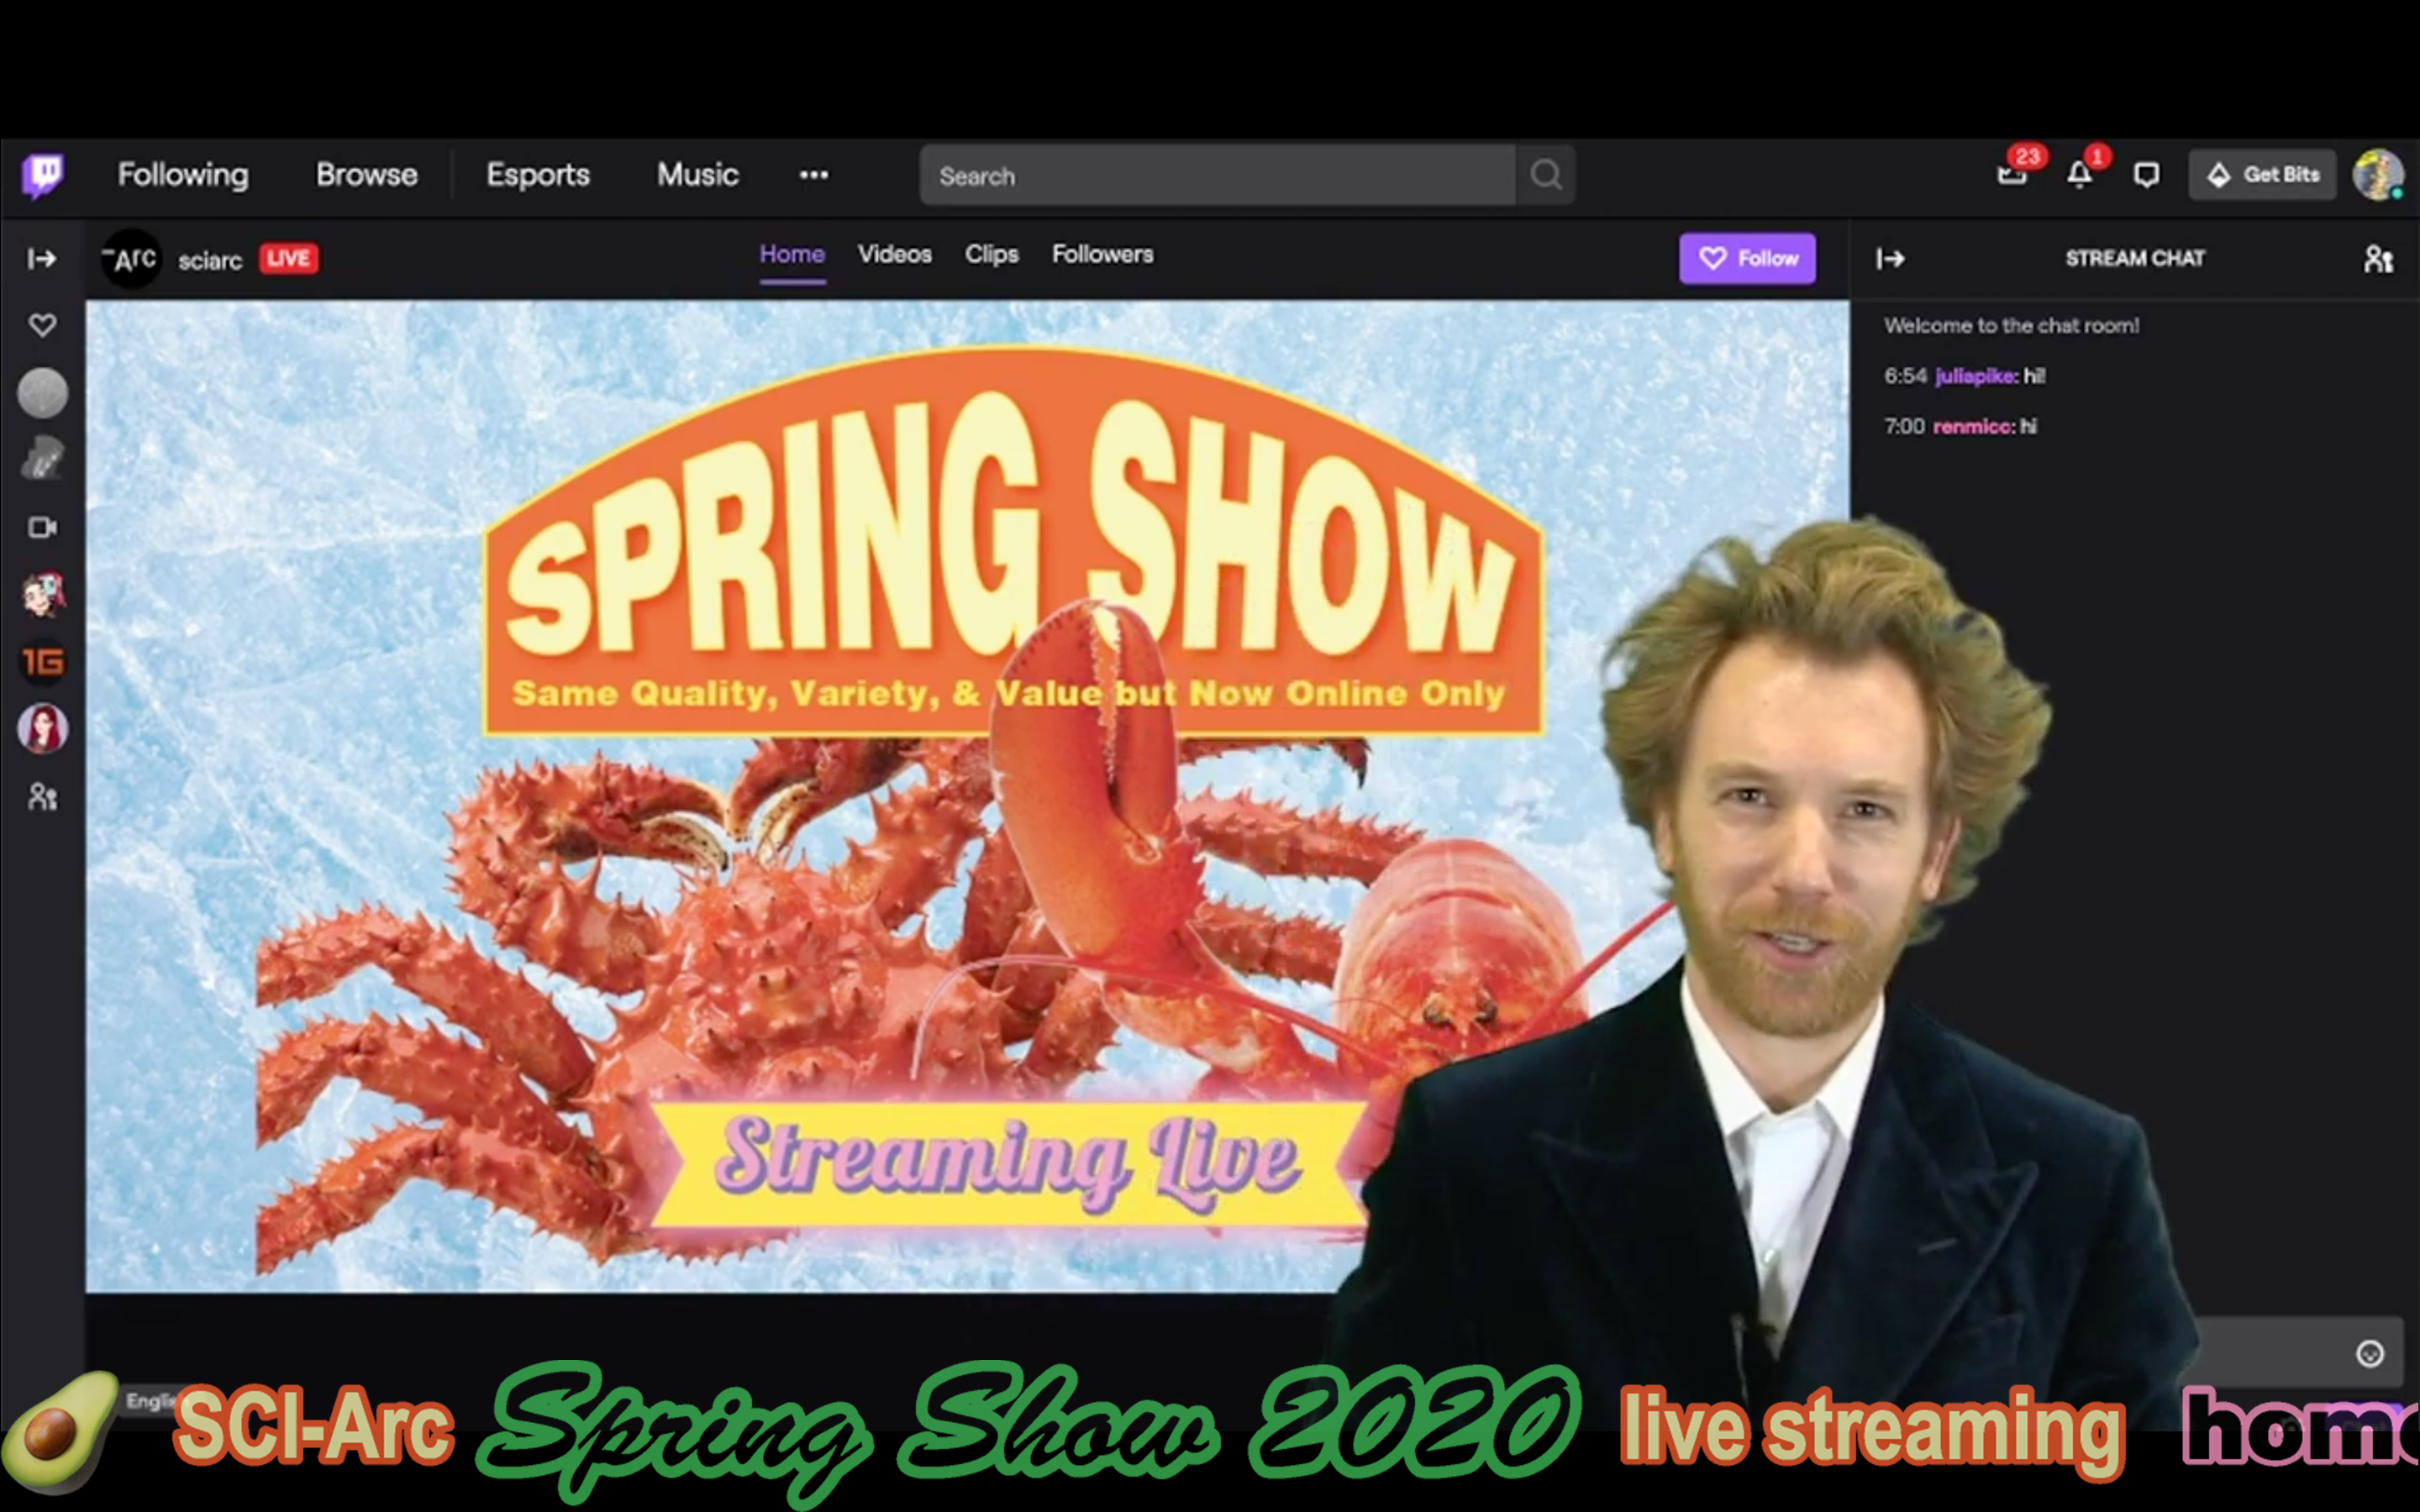2420x1512 pixels.
Task: Click the red LIVE badge
Action: [289, 259]
